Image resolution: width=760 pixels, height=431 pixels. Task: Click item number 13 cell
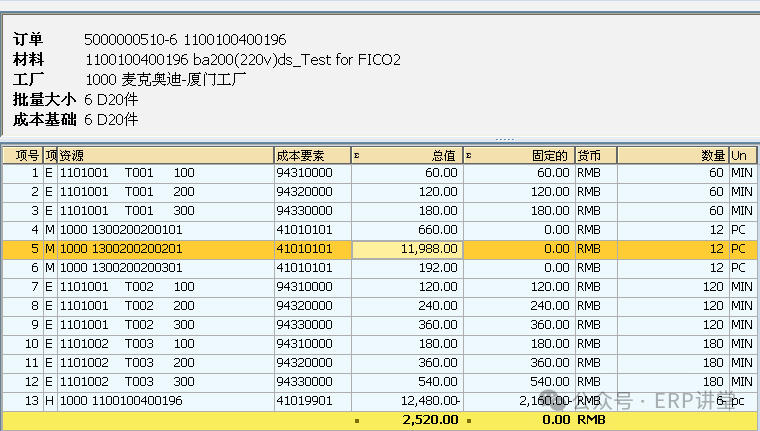[23, 401]
